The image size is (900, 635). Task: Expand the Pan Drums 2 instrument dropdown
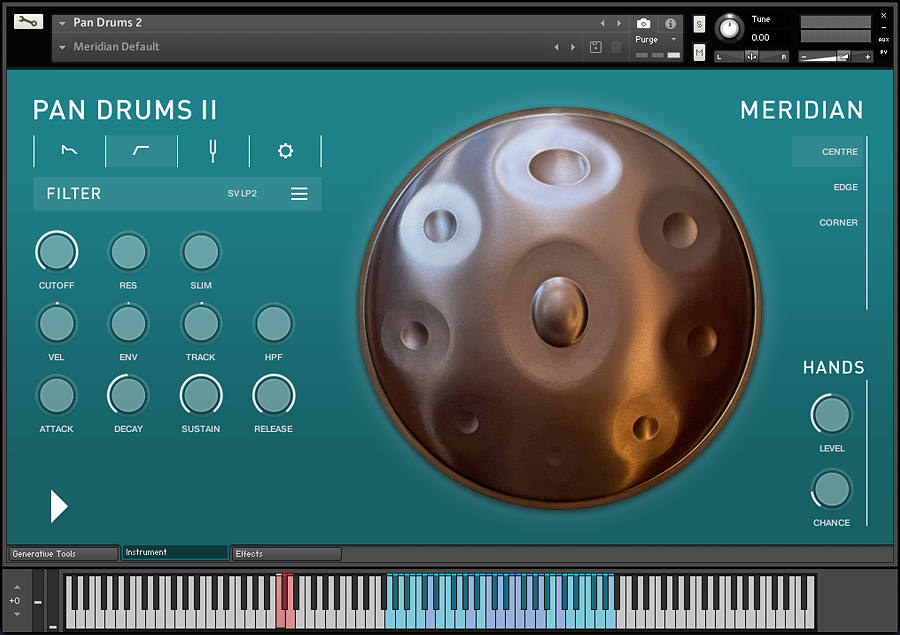tap(62, 24)
